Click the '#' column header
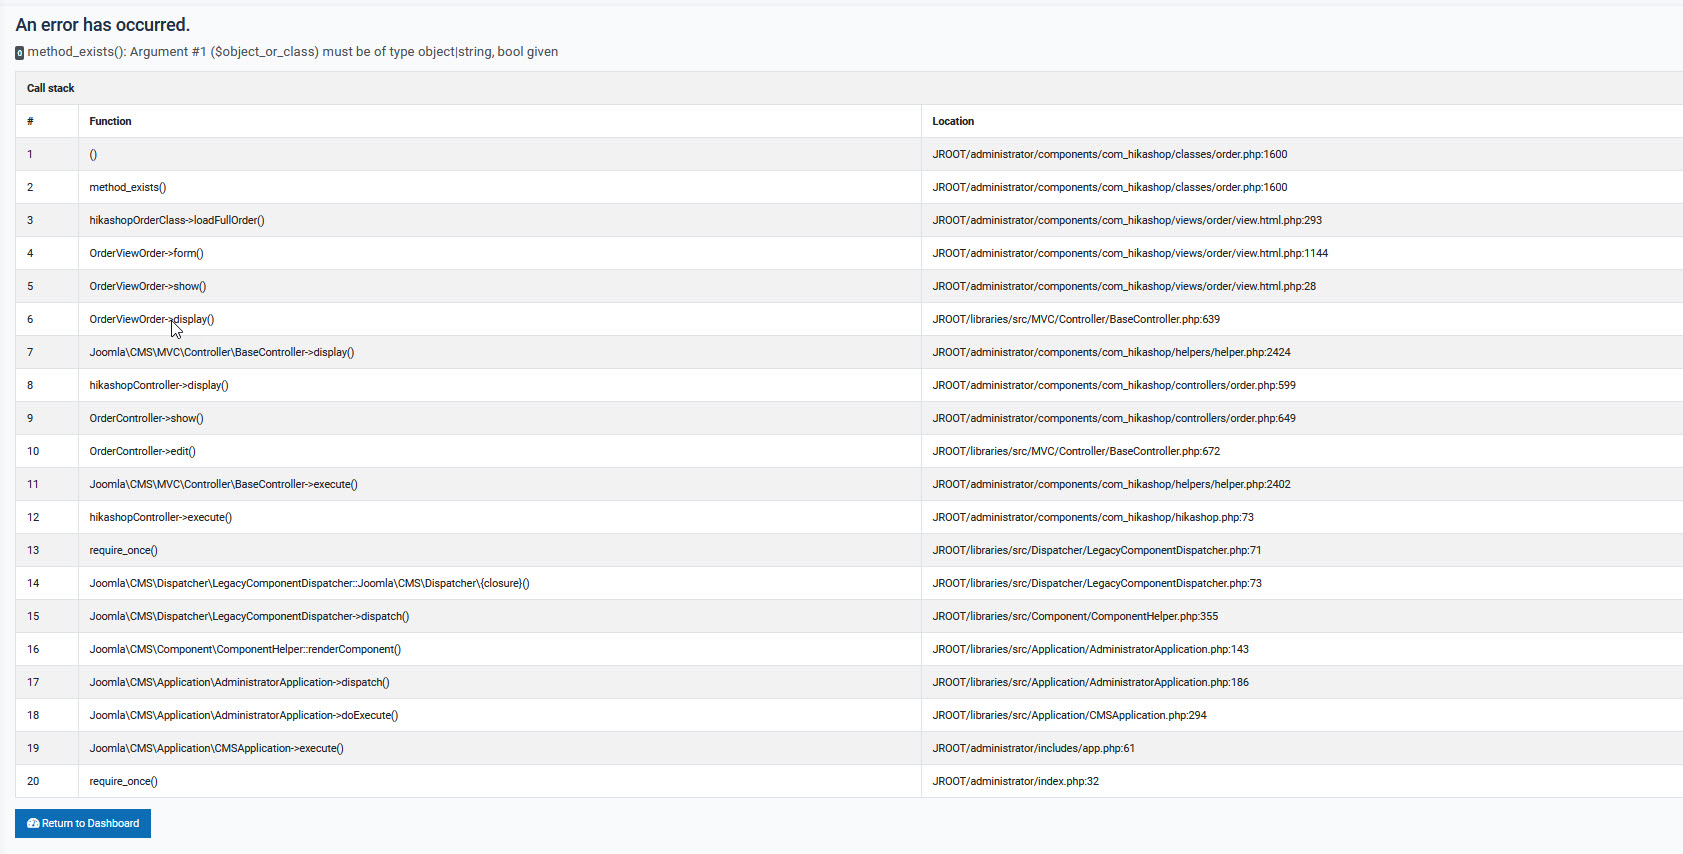The width and height of the screenshot is (1683, 854). (x=30, y=121)
